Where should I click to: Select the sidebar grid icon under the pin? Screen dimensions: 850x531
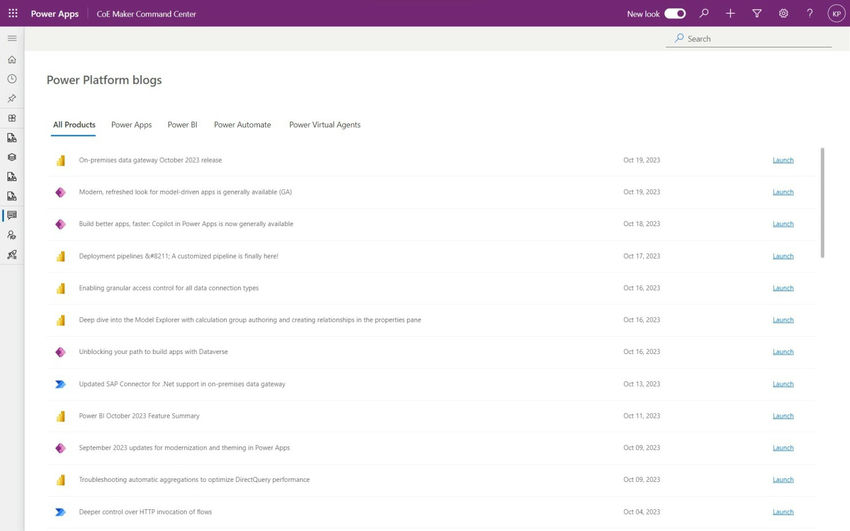(12, 118)
